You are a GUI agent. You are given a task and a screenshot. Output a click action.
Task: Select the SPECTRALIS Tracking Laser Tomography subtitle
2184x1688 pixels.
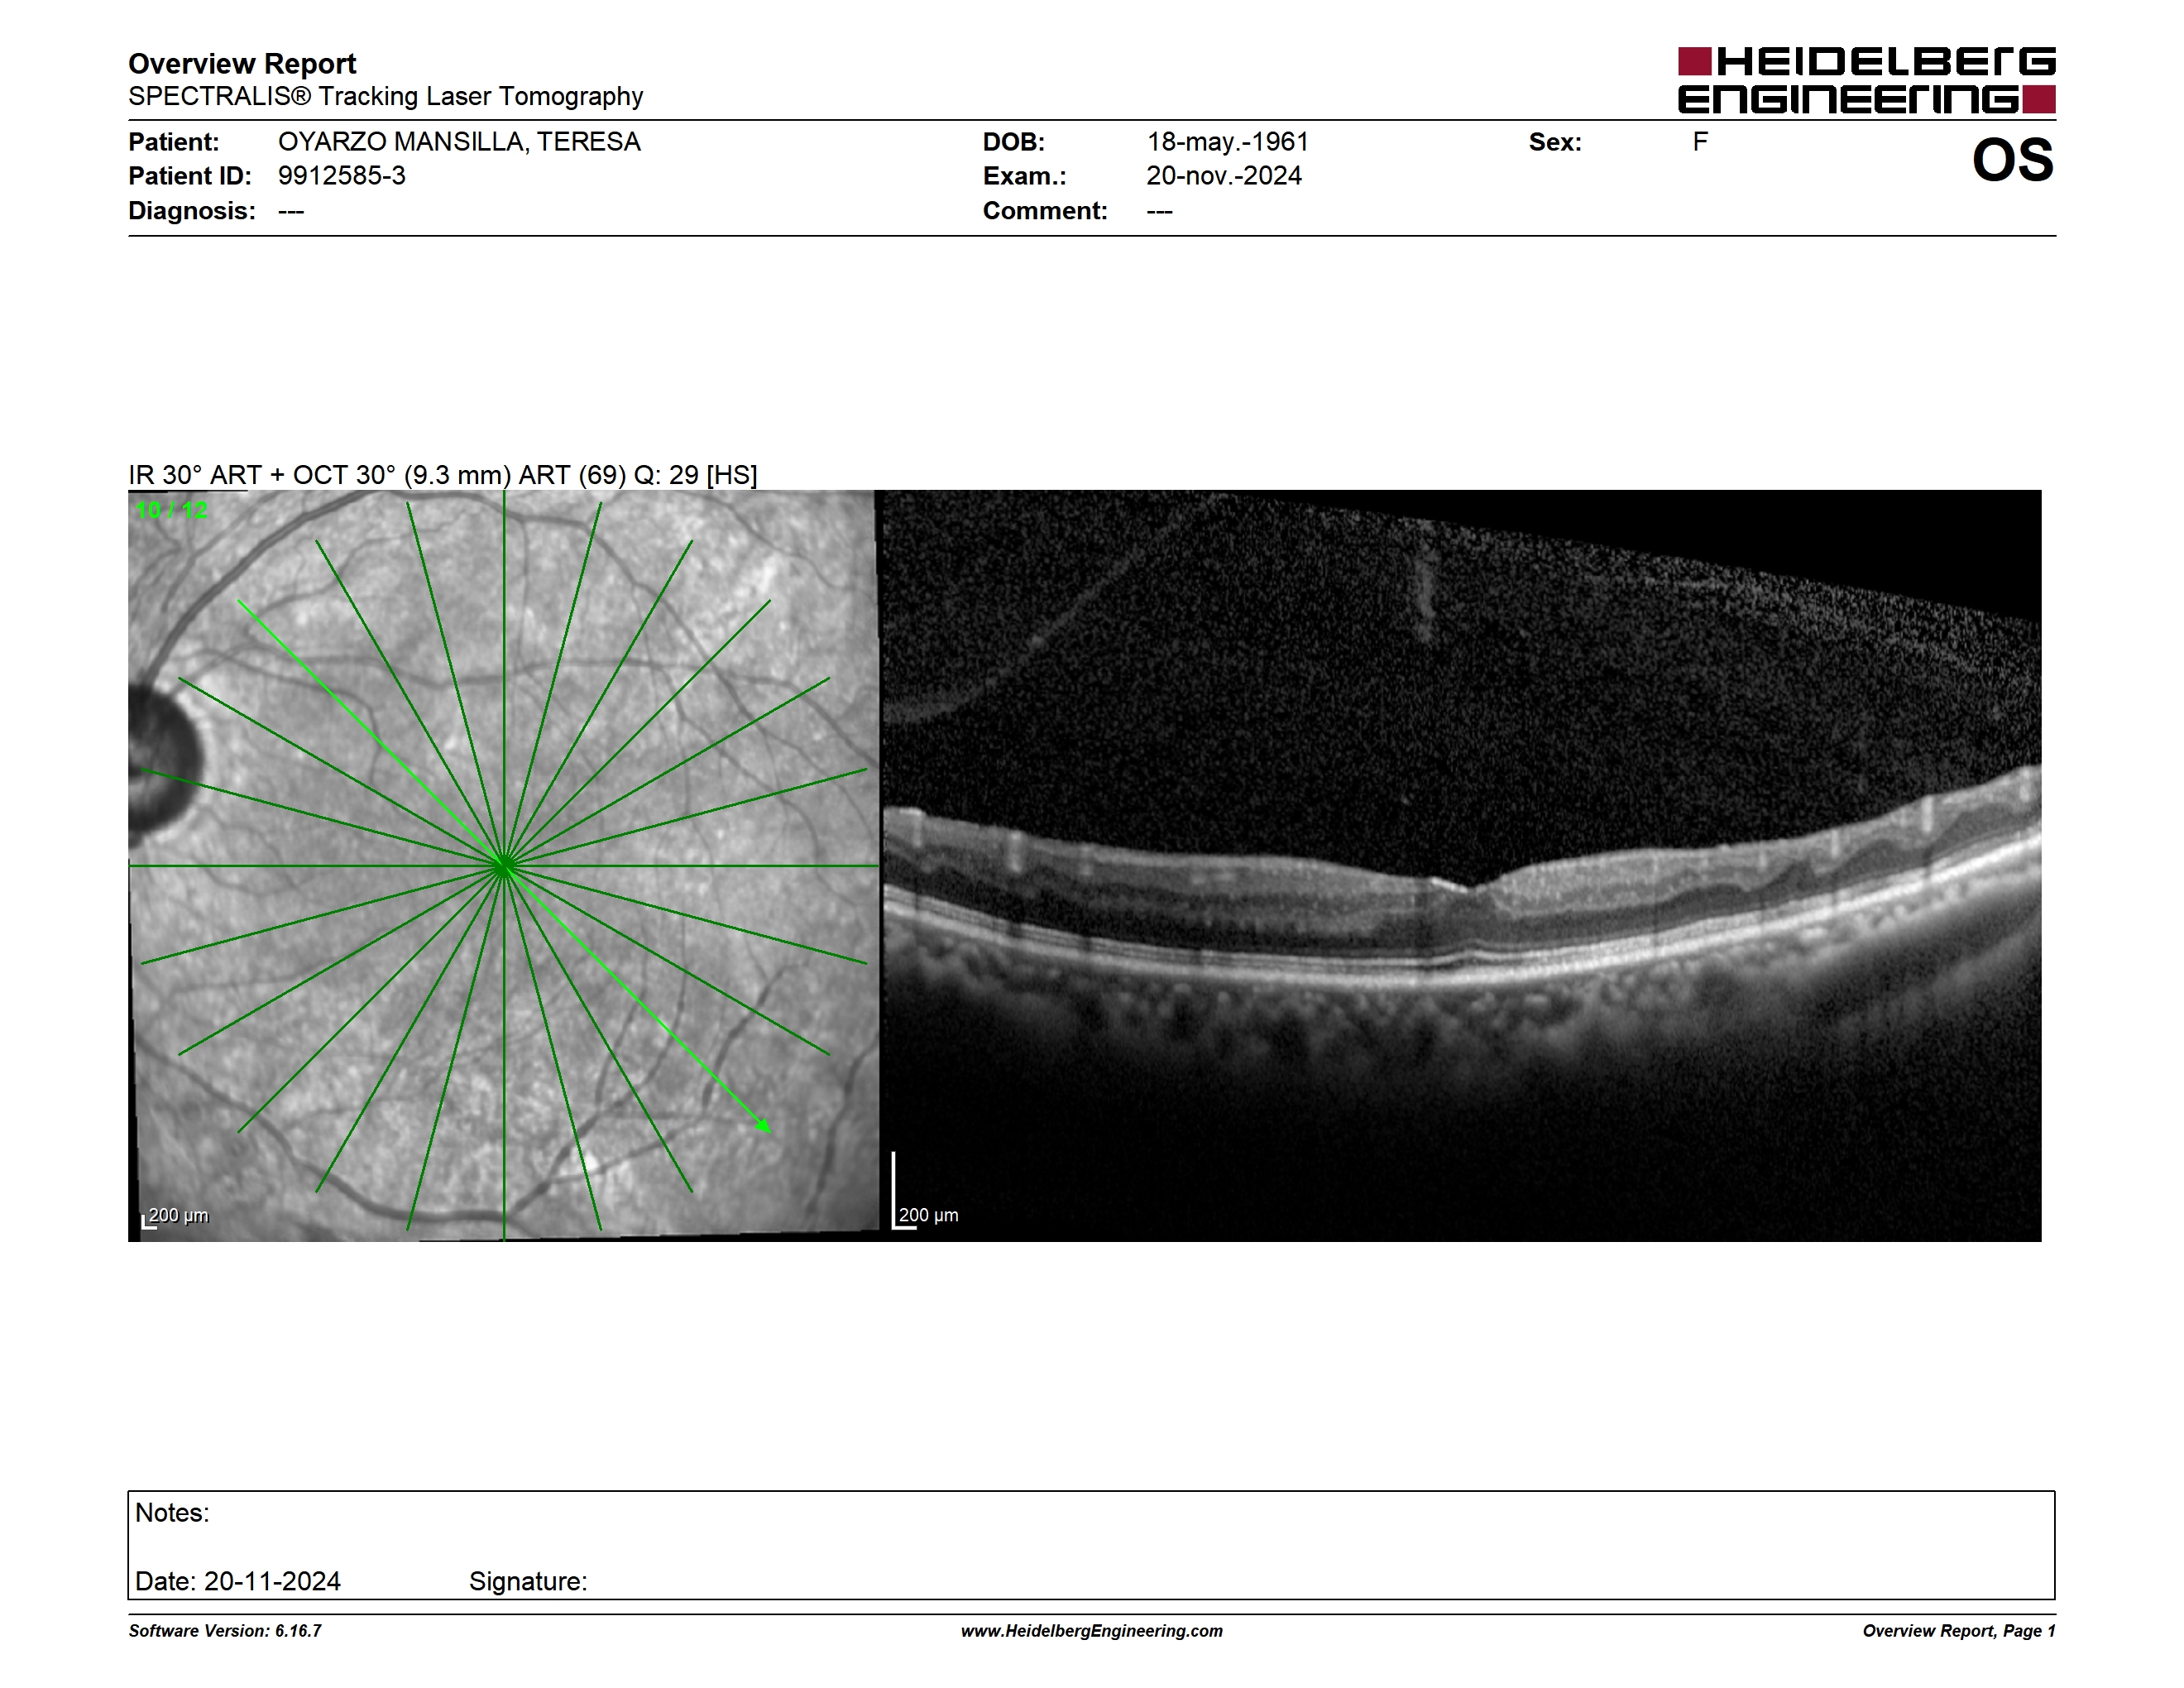[x=386, y=96]
